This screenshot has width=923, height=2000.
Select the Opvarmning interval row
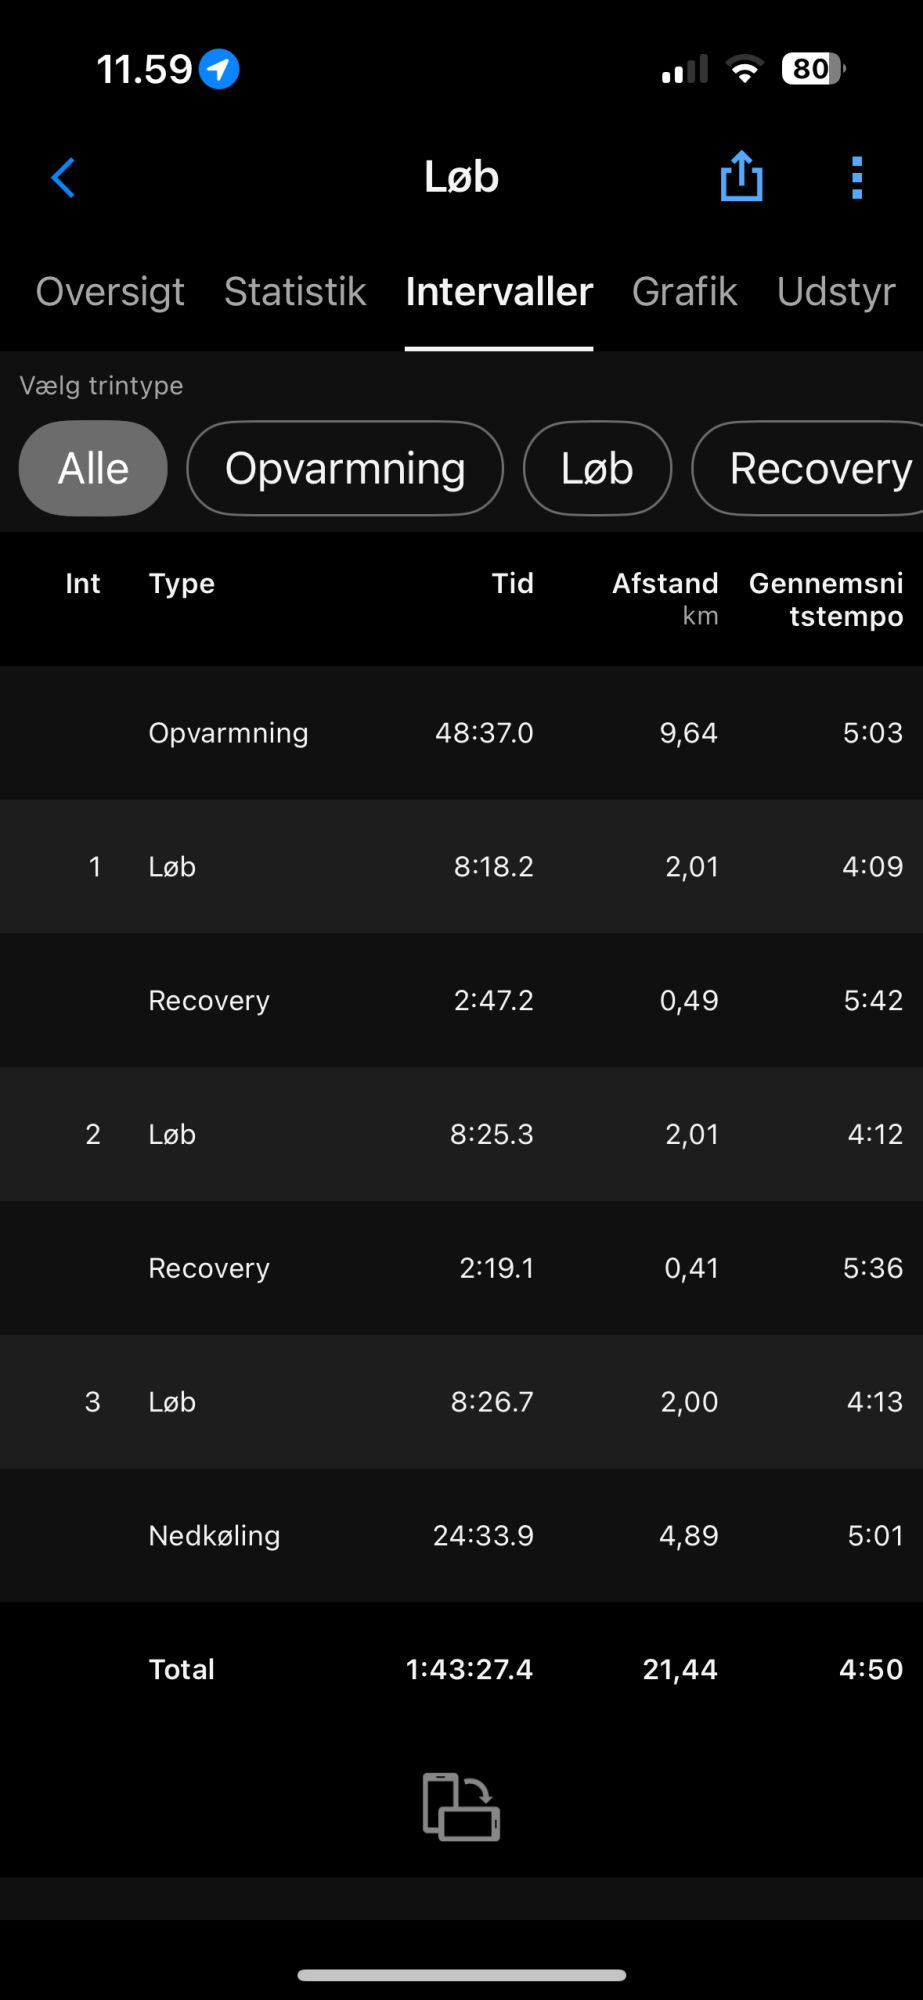tap(461, 733)
